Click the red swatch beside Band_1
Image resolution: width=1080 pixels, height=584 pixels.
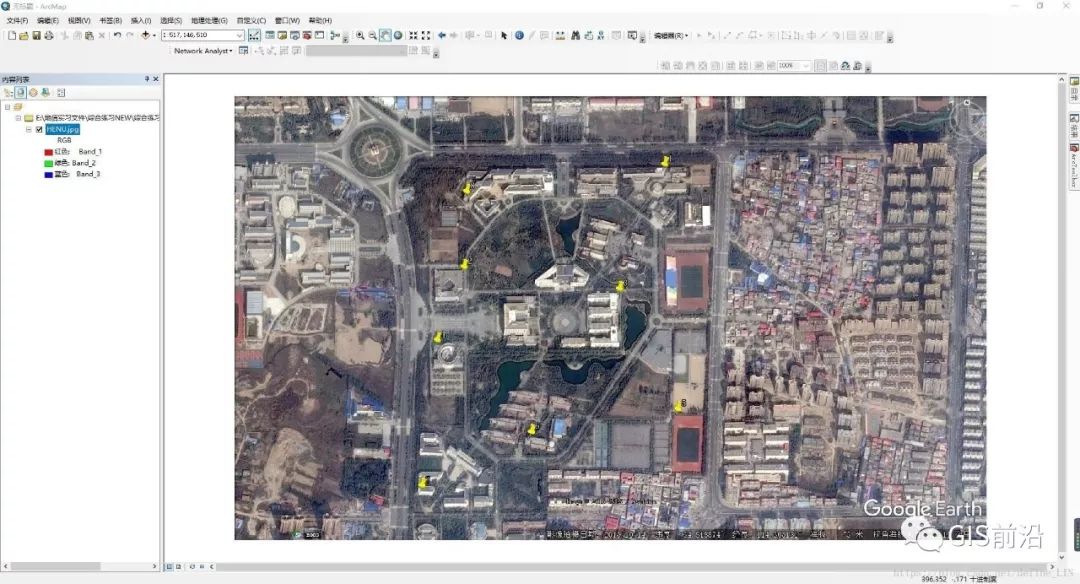coord(48,151)
